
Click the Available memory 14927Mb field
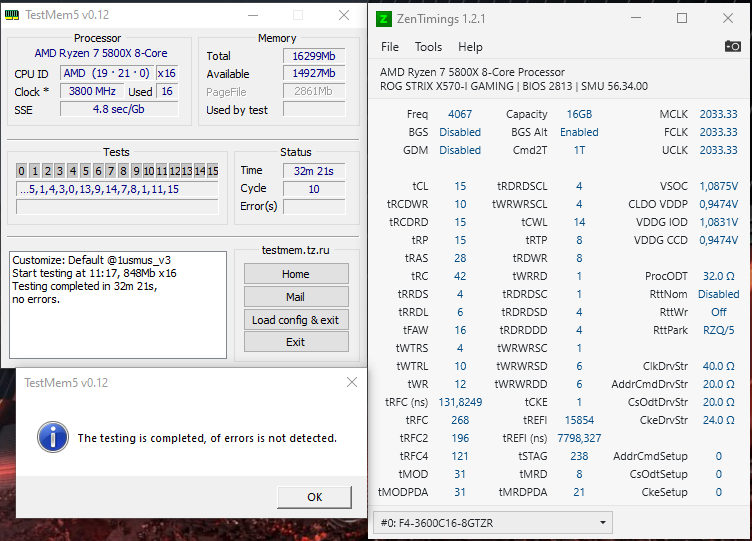tap(314, 73)
